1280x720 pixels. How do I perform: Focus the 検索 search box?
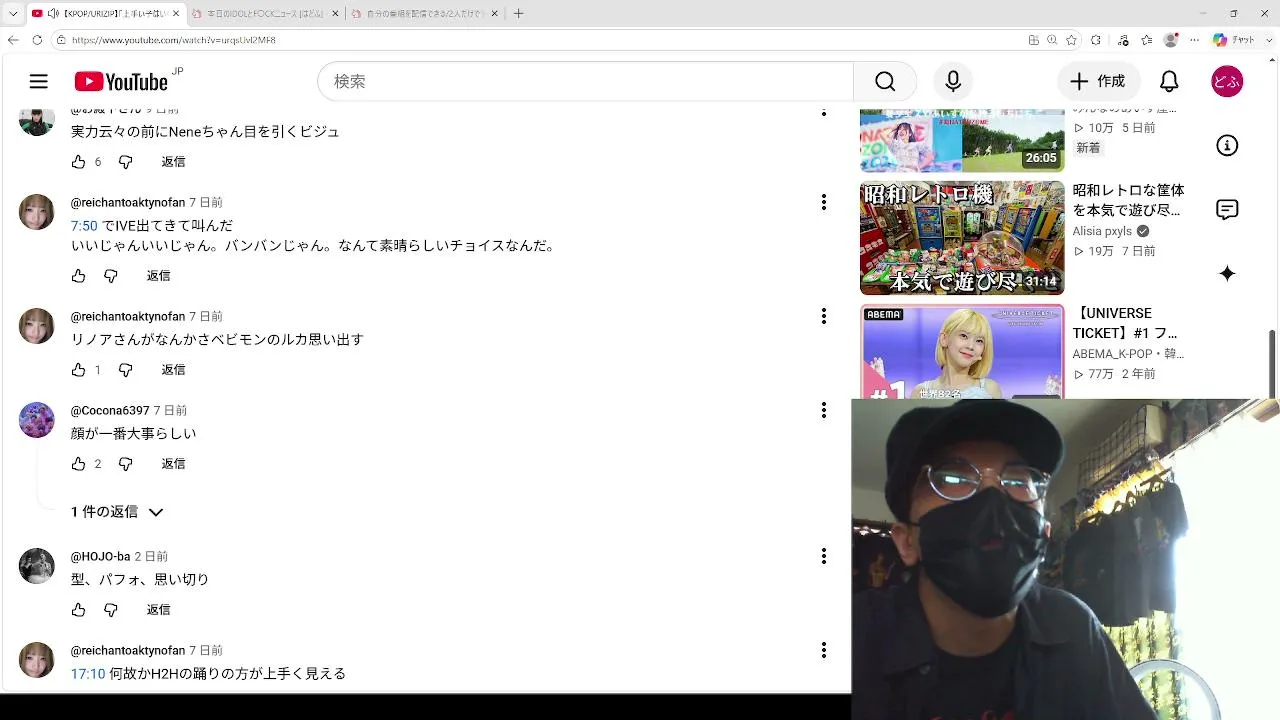pyautogui.click(x=586, y=82)
